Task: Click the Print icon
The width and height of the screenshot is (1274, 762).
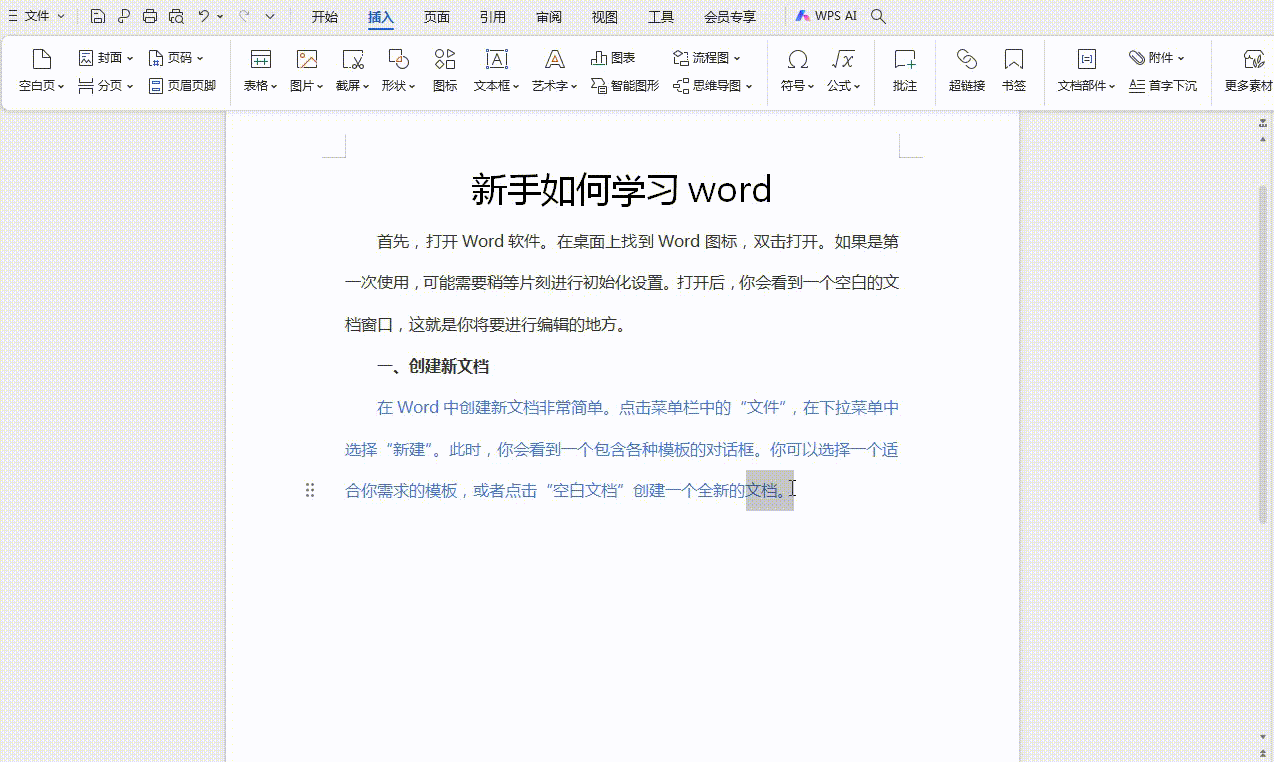Action: (150, 16)
